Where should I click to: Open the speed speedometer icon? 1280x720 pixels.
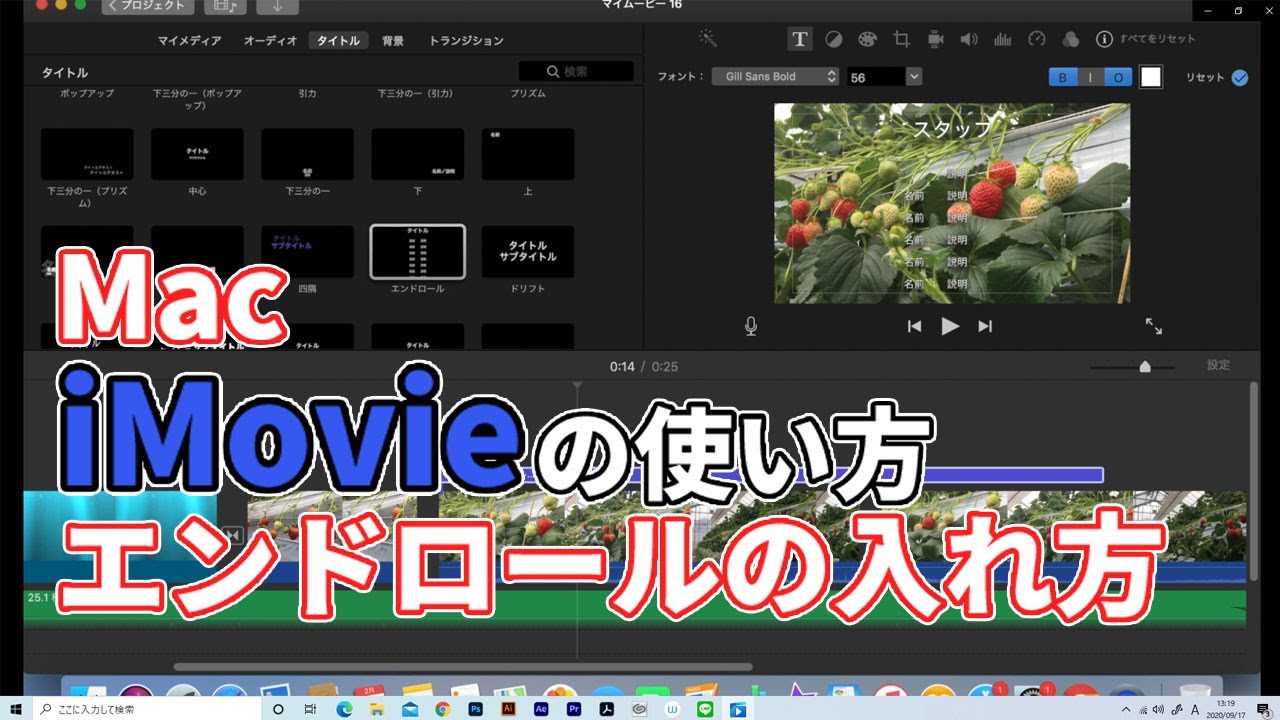pyautogui.click(x=1037, y=39)
